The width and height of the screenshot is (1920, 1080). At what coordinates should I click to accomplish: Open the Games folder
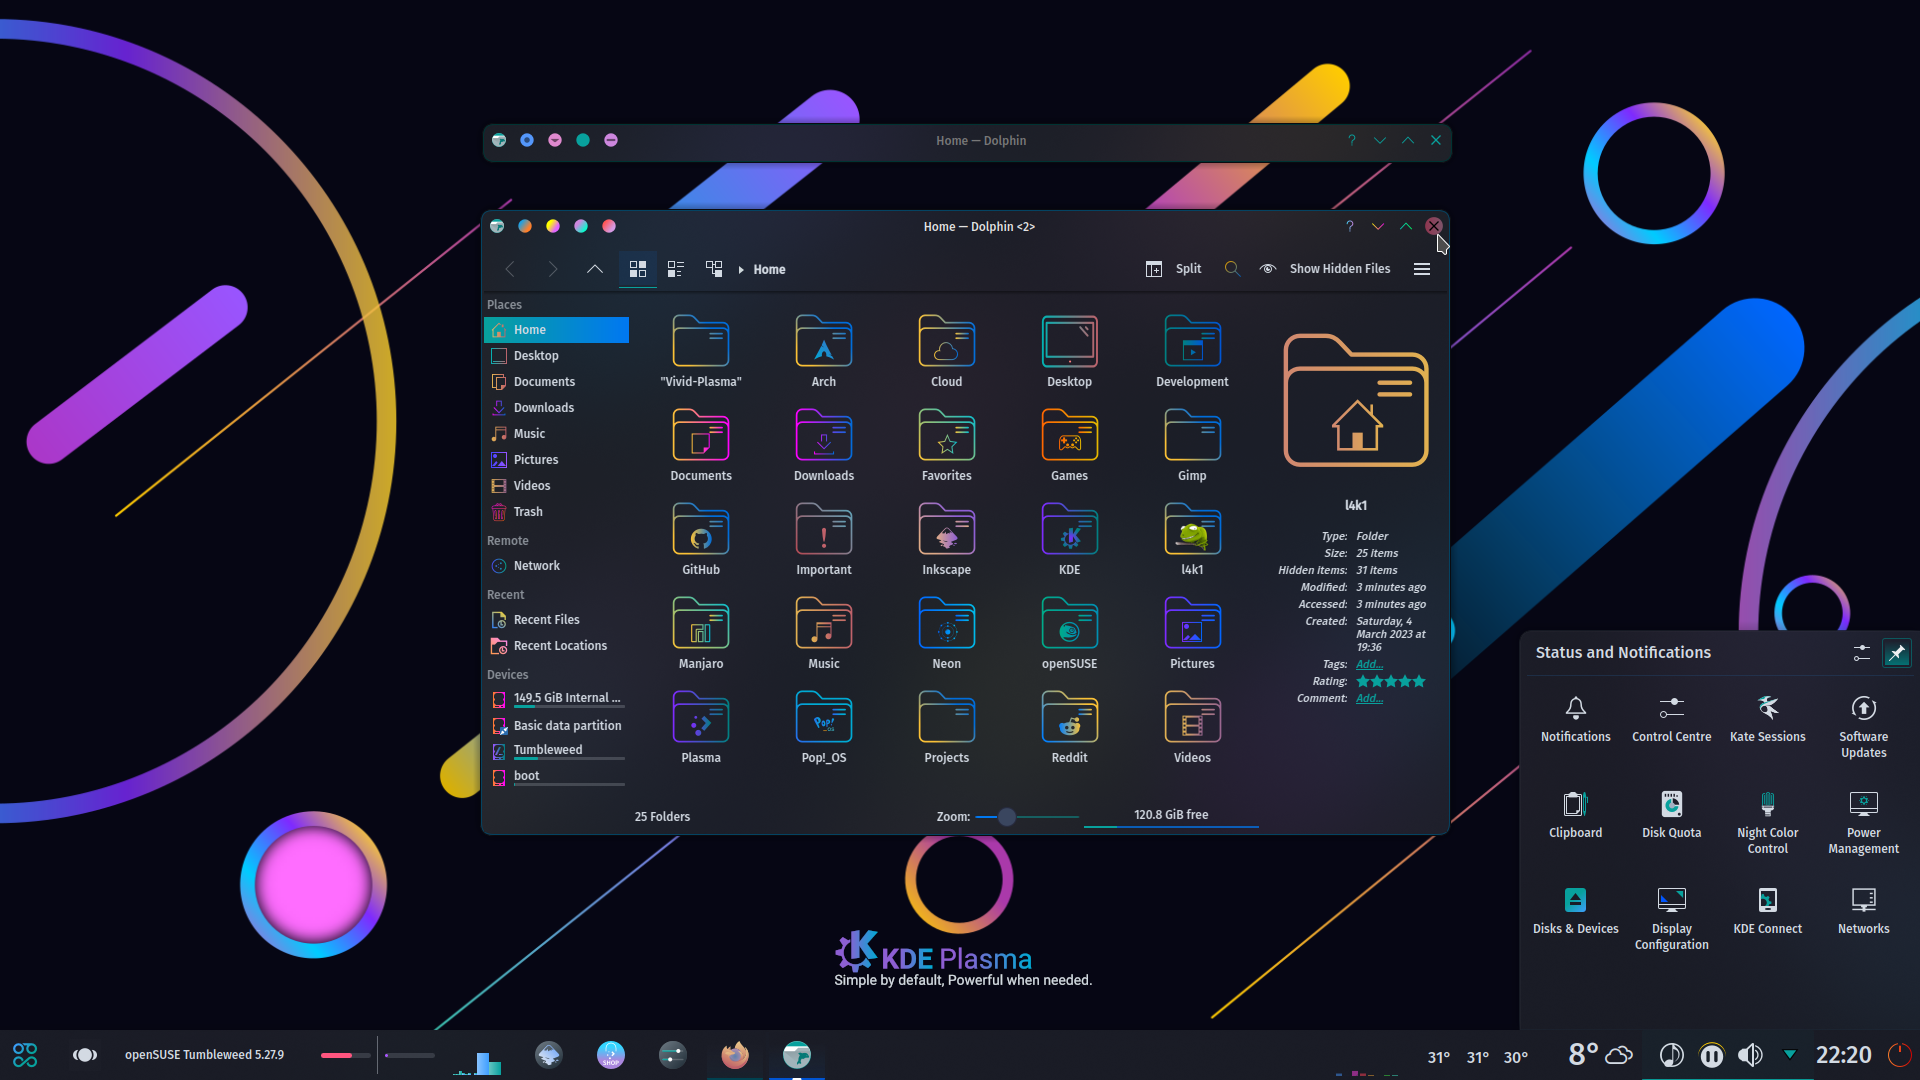pos(1069,445)
